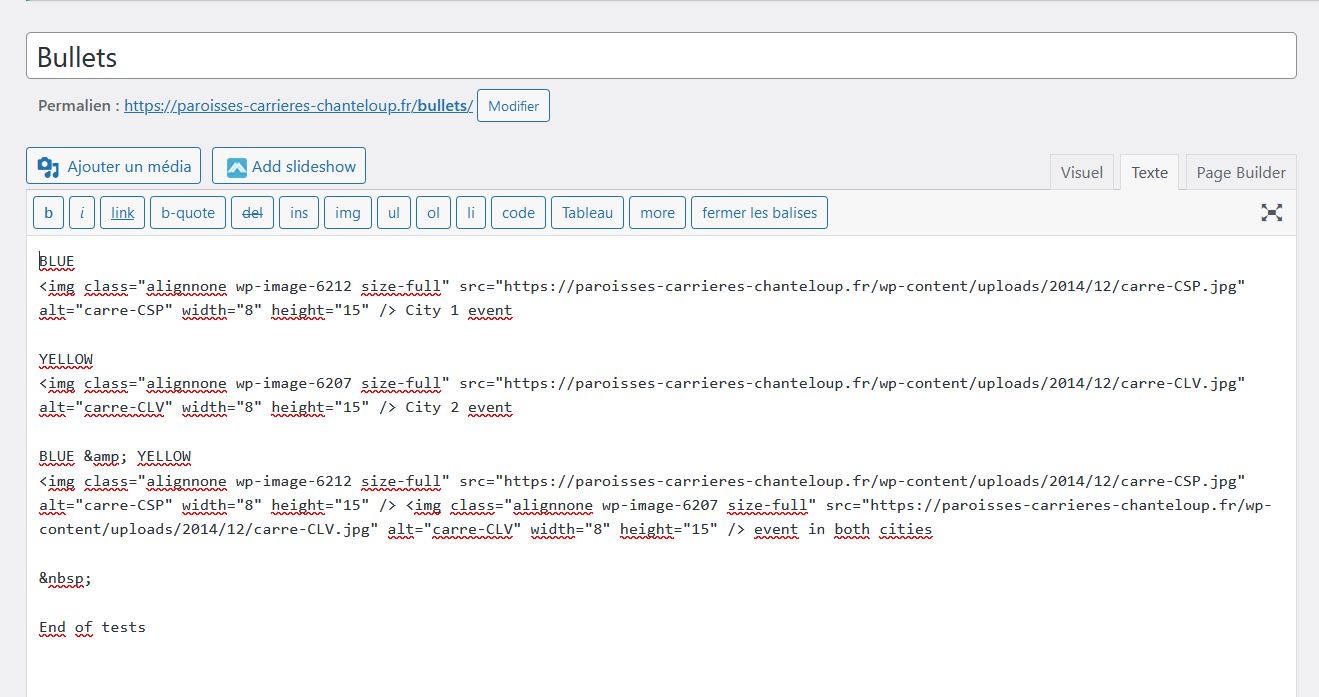
Task: Switch to the Visuel editor tab
Action: (1081, 172)
